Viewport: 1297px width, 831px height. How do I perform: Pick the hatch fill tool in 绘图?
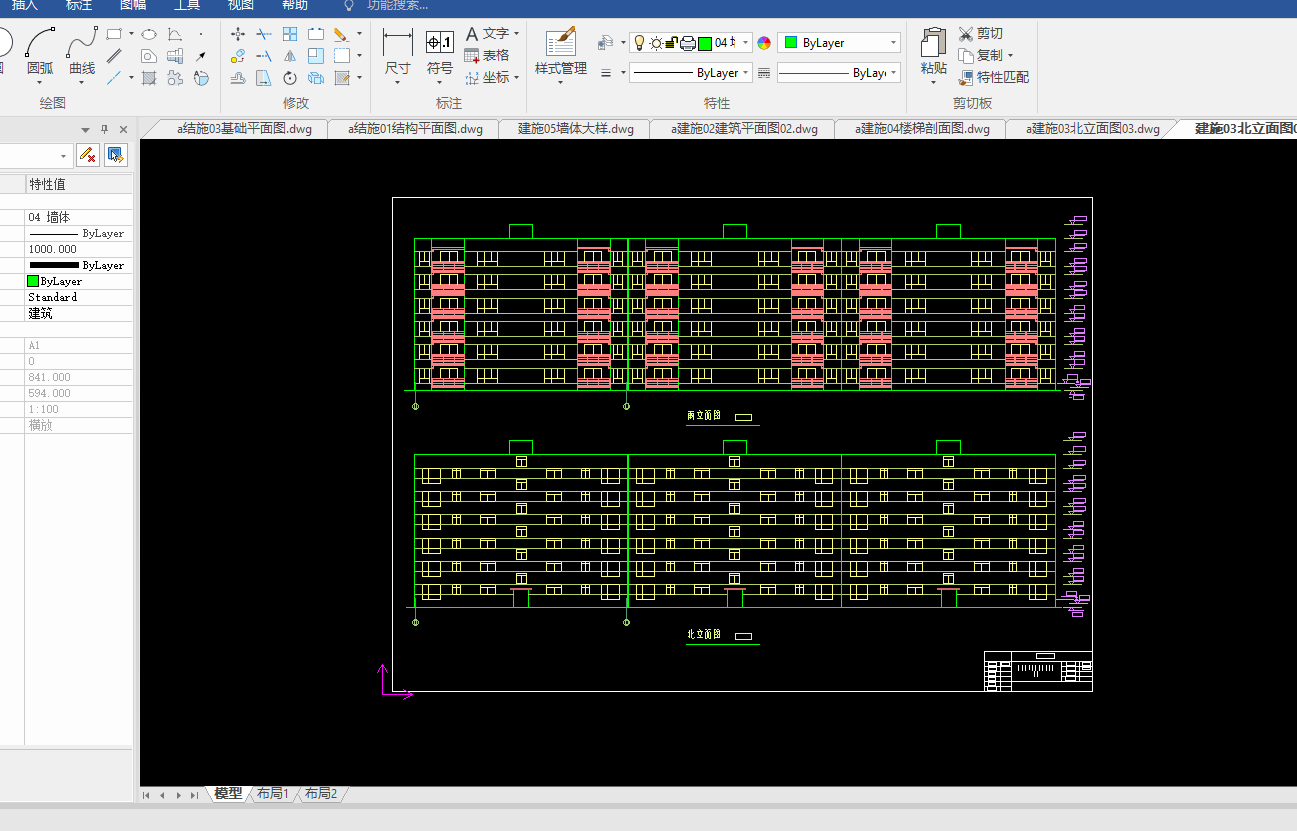[149, 78]
